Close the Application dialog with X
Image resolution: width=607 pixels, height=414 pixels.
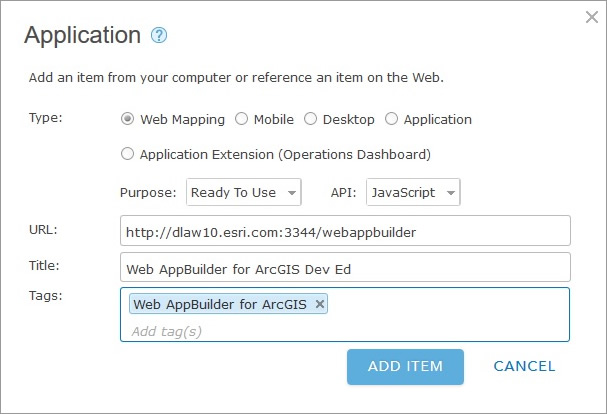[x=591, y=15]
